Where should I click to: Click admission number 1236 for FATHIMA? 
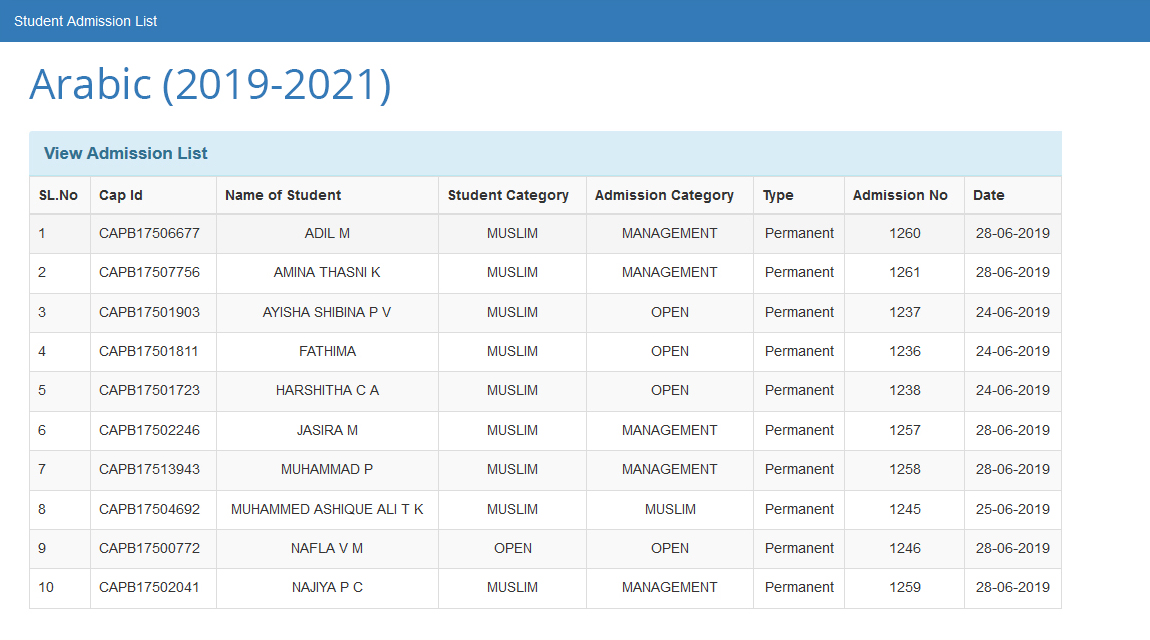pyautogui.click(x=904, y=351)
